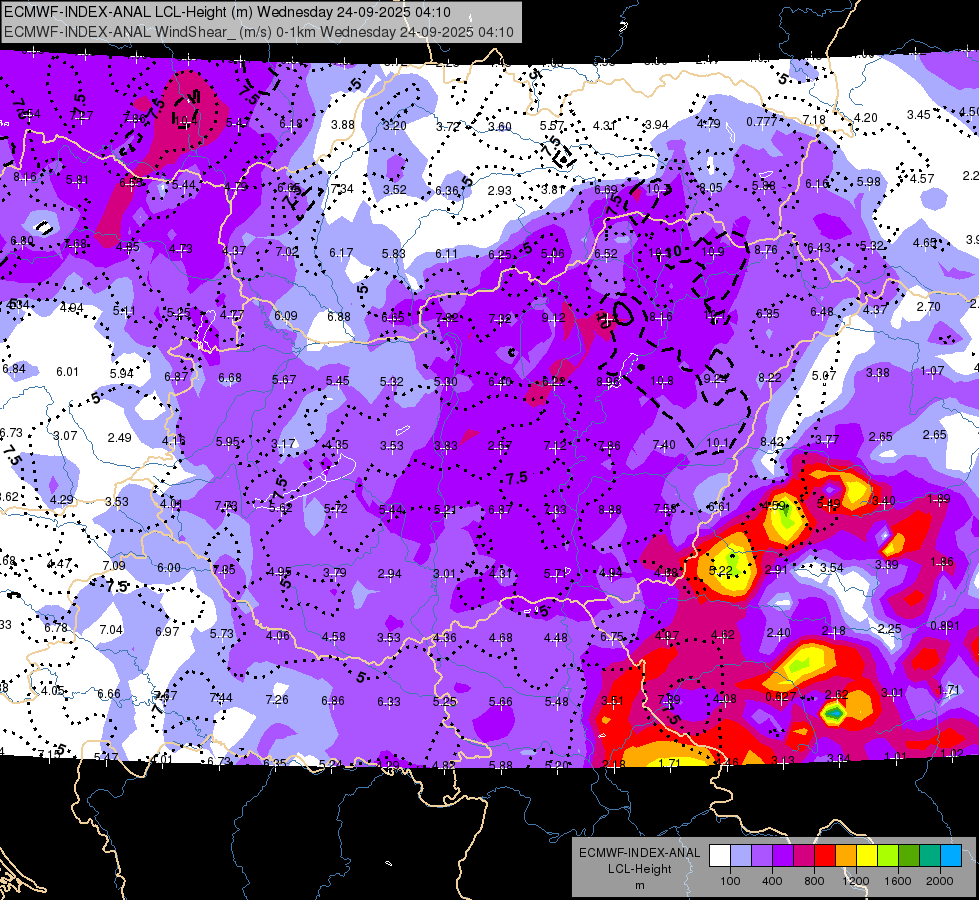Click the wind shear value 6.33
The image size is (979, 900).
[x=388, y=702]
